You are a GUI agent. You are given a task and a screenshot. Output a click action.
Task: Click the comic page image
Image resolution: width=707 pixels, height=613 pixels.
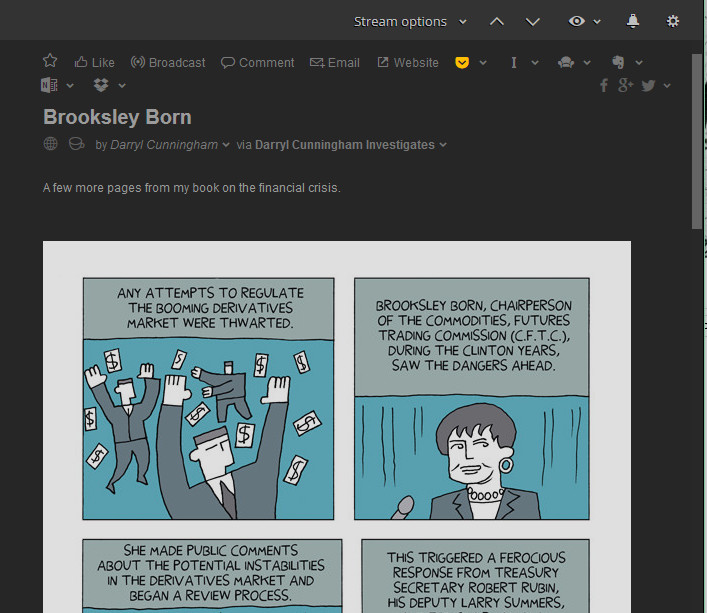point(337,426)
